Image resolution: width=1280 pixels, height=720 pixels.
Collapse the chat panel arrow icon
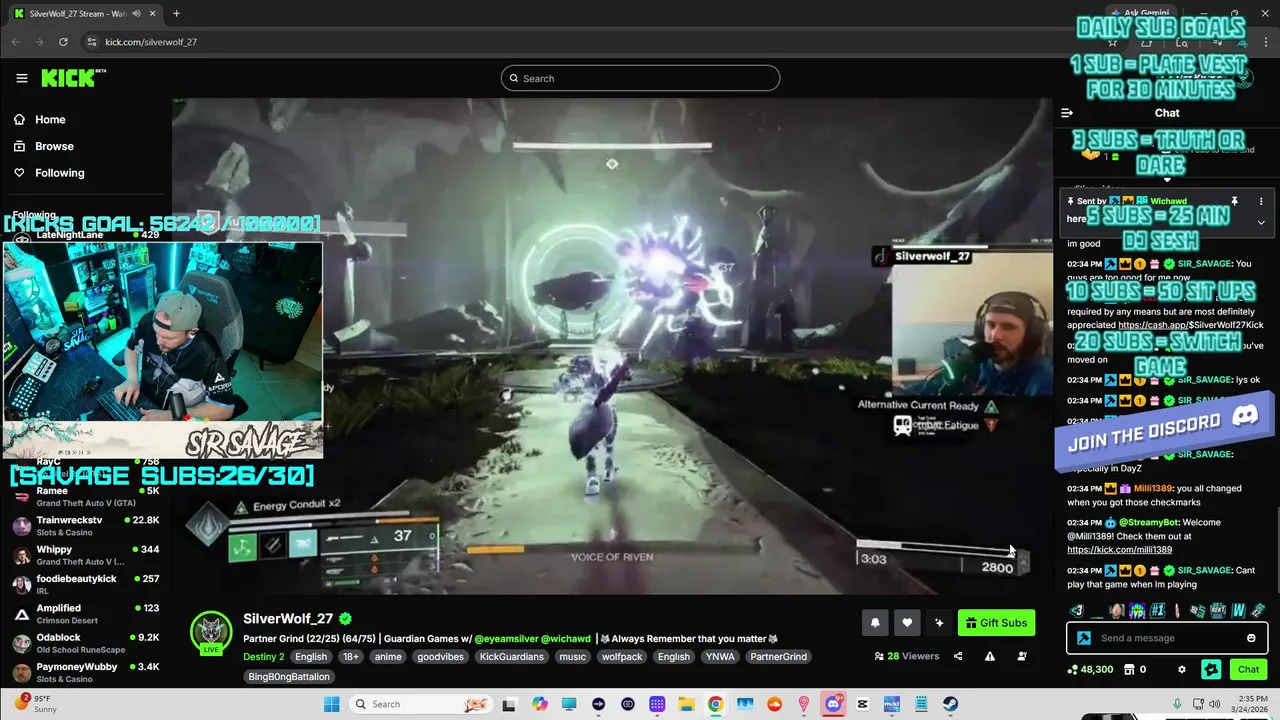coord(1067,113)
